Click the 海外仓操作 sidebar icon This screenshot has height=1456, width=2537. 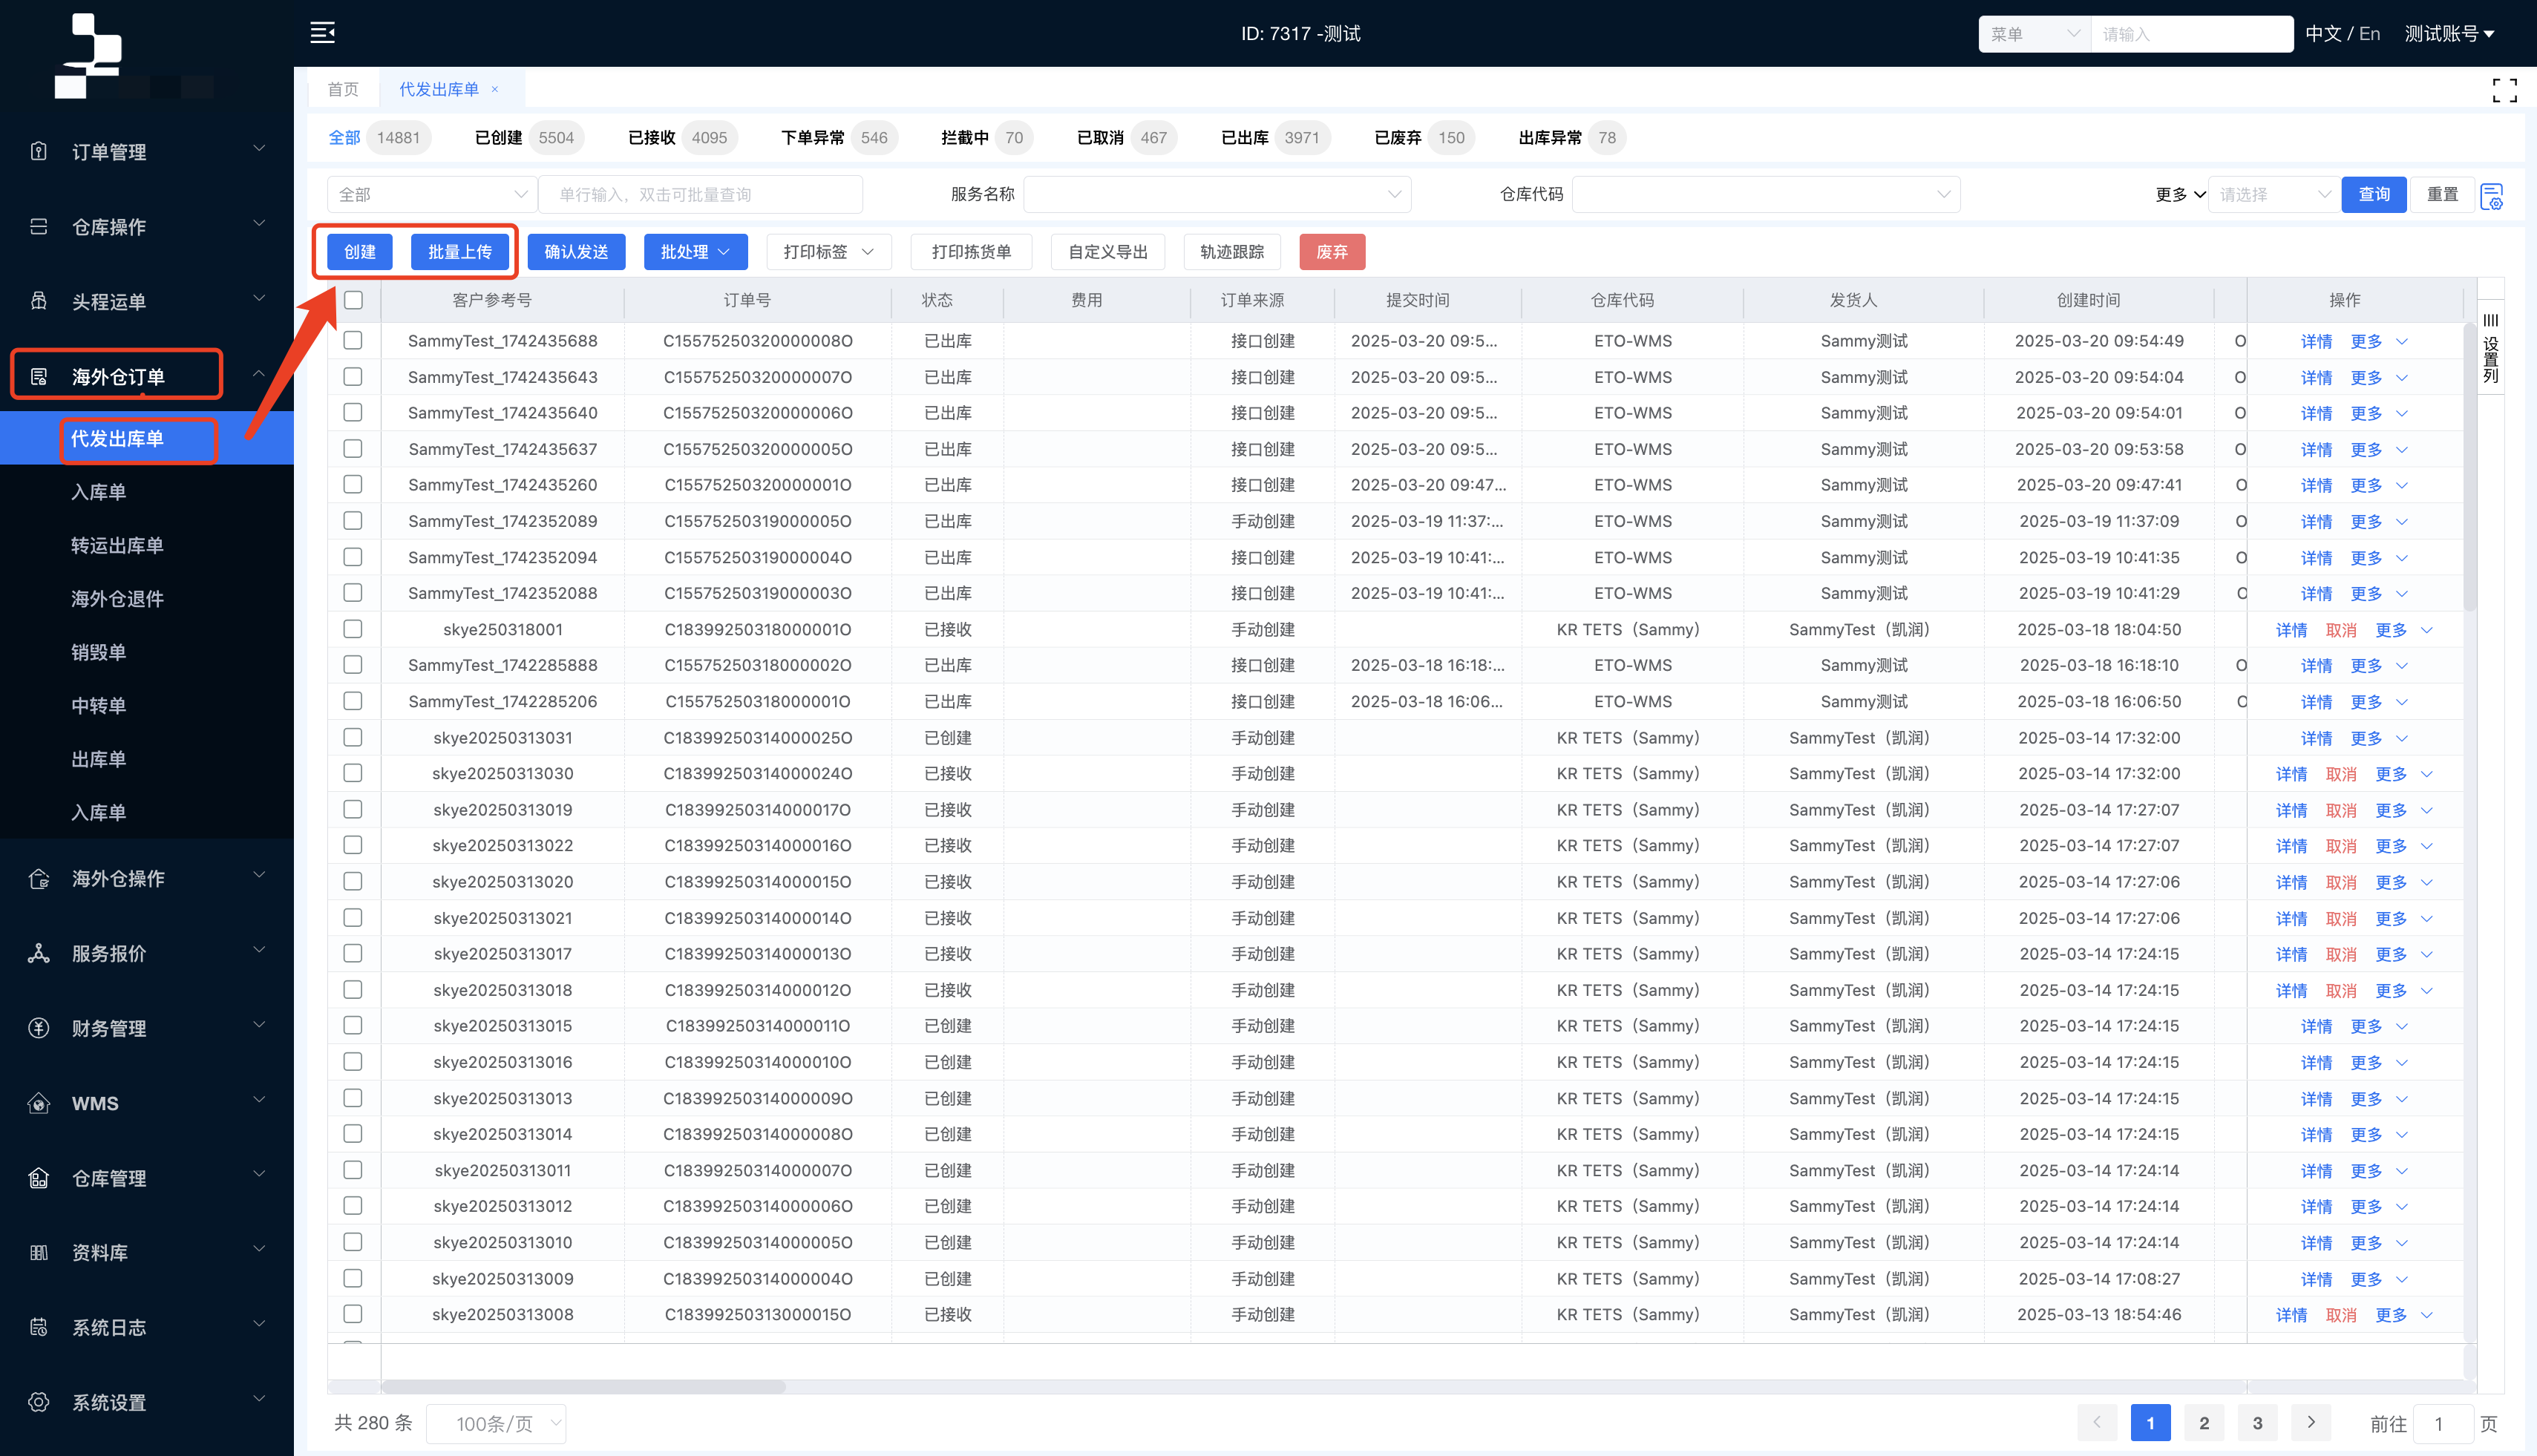[39, 878]
